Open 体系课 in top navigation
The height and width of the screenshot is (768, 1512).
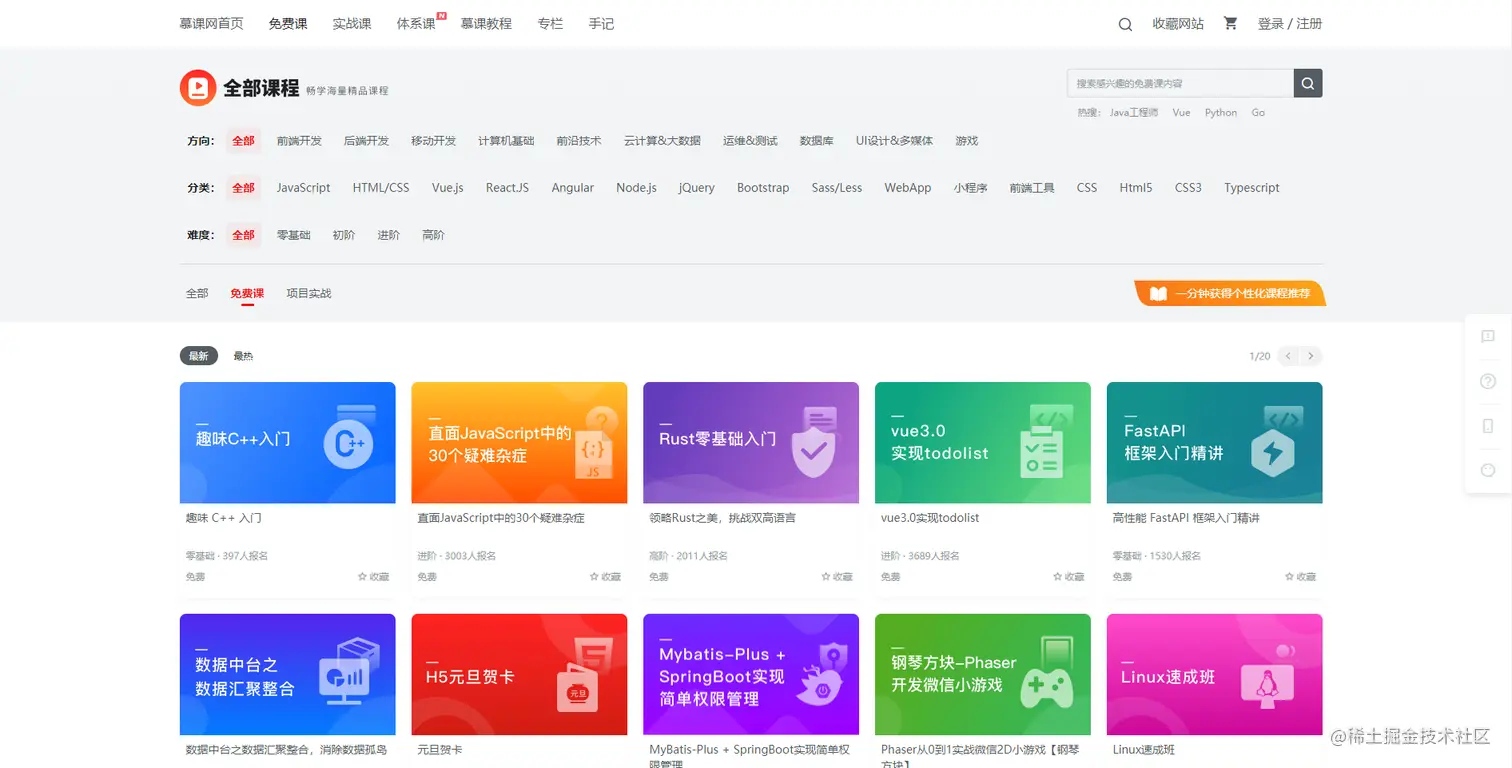(416, 23)
